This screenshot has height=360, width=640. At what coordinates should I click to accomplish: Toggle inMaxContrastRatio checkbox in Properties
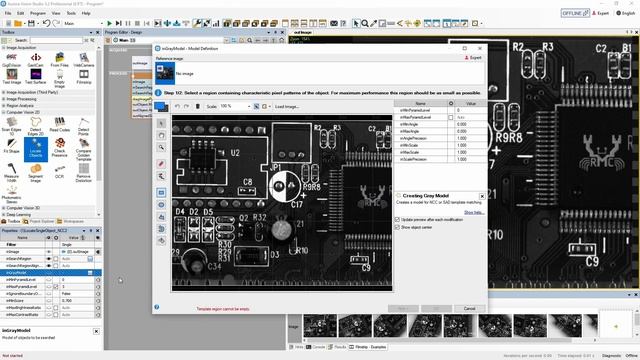56,315
